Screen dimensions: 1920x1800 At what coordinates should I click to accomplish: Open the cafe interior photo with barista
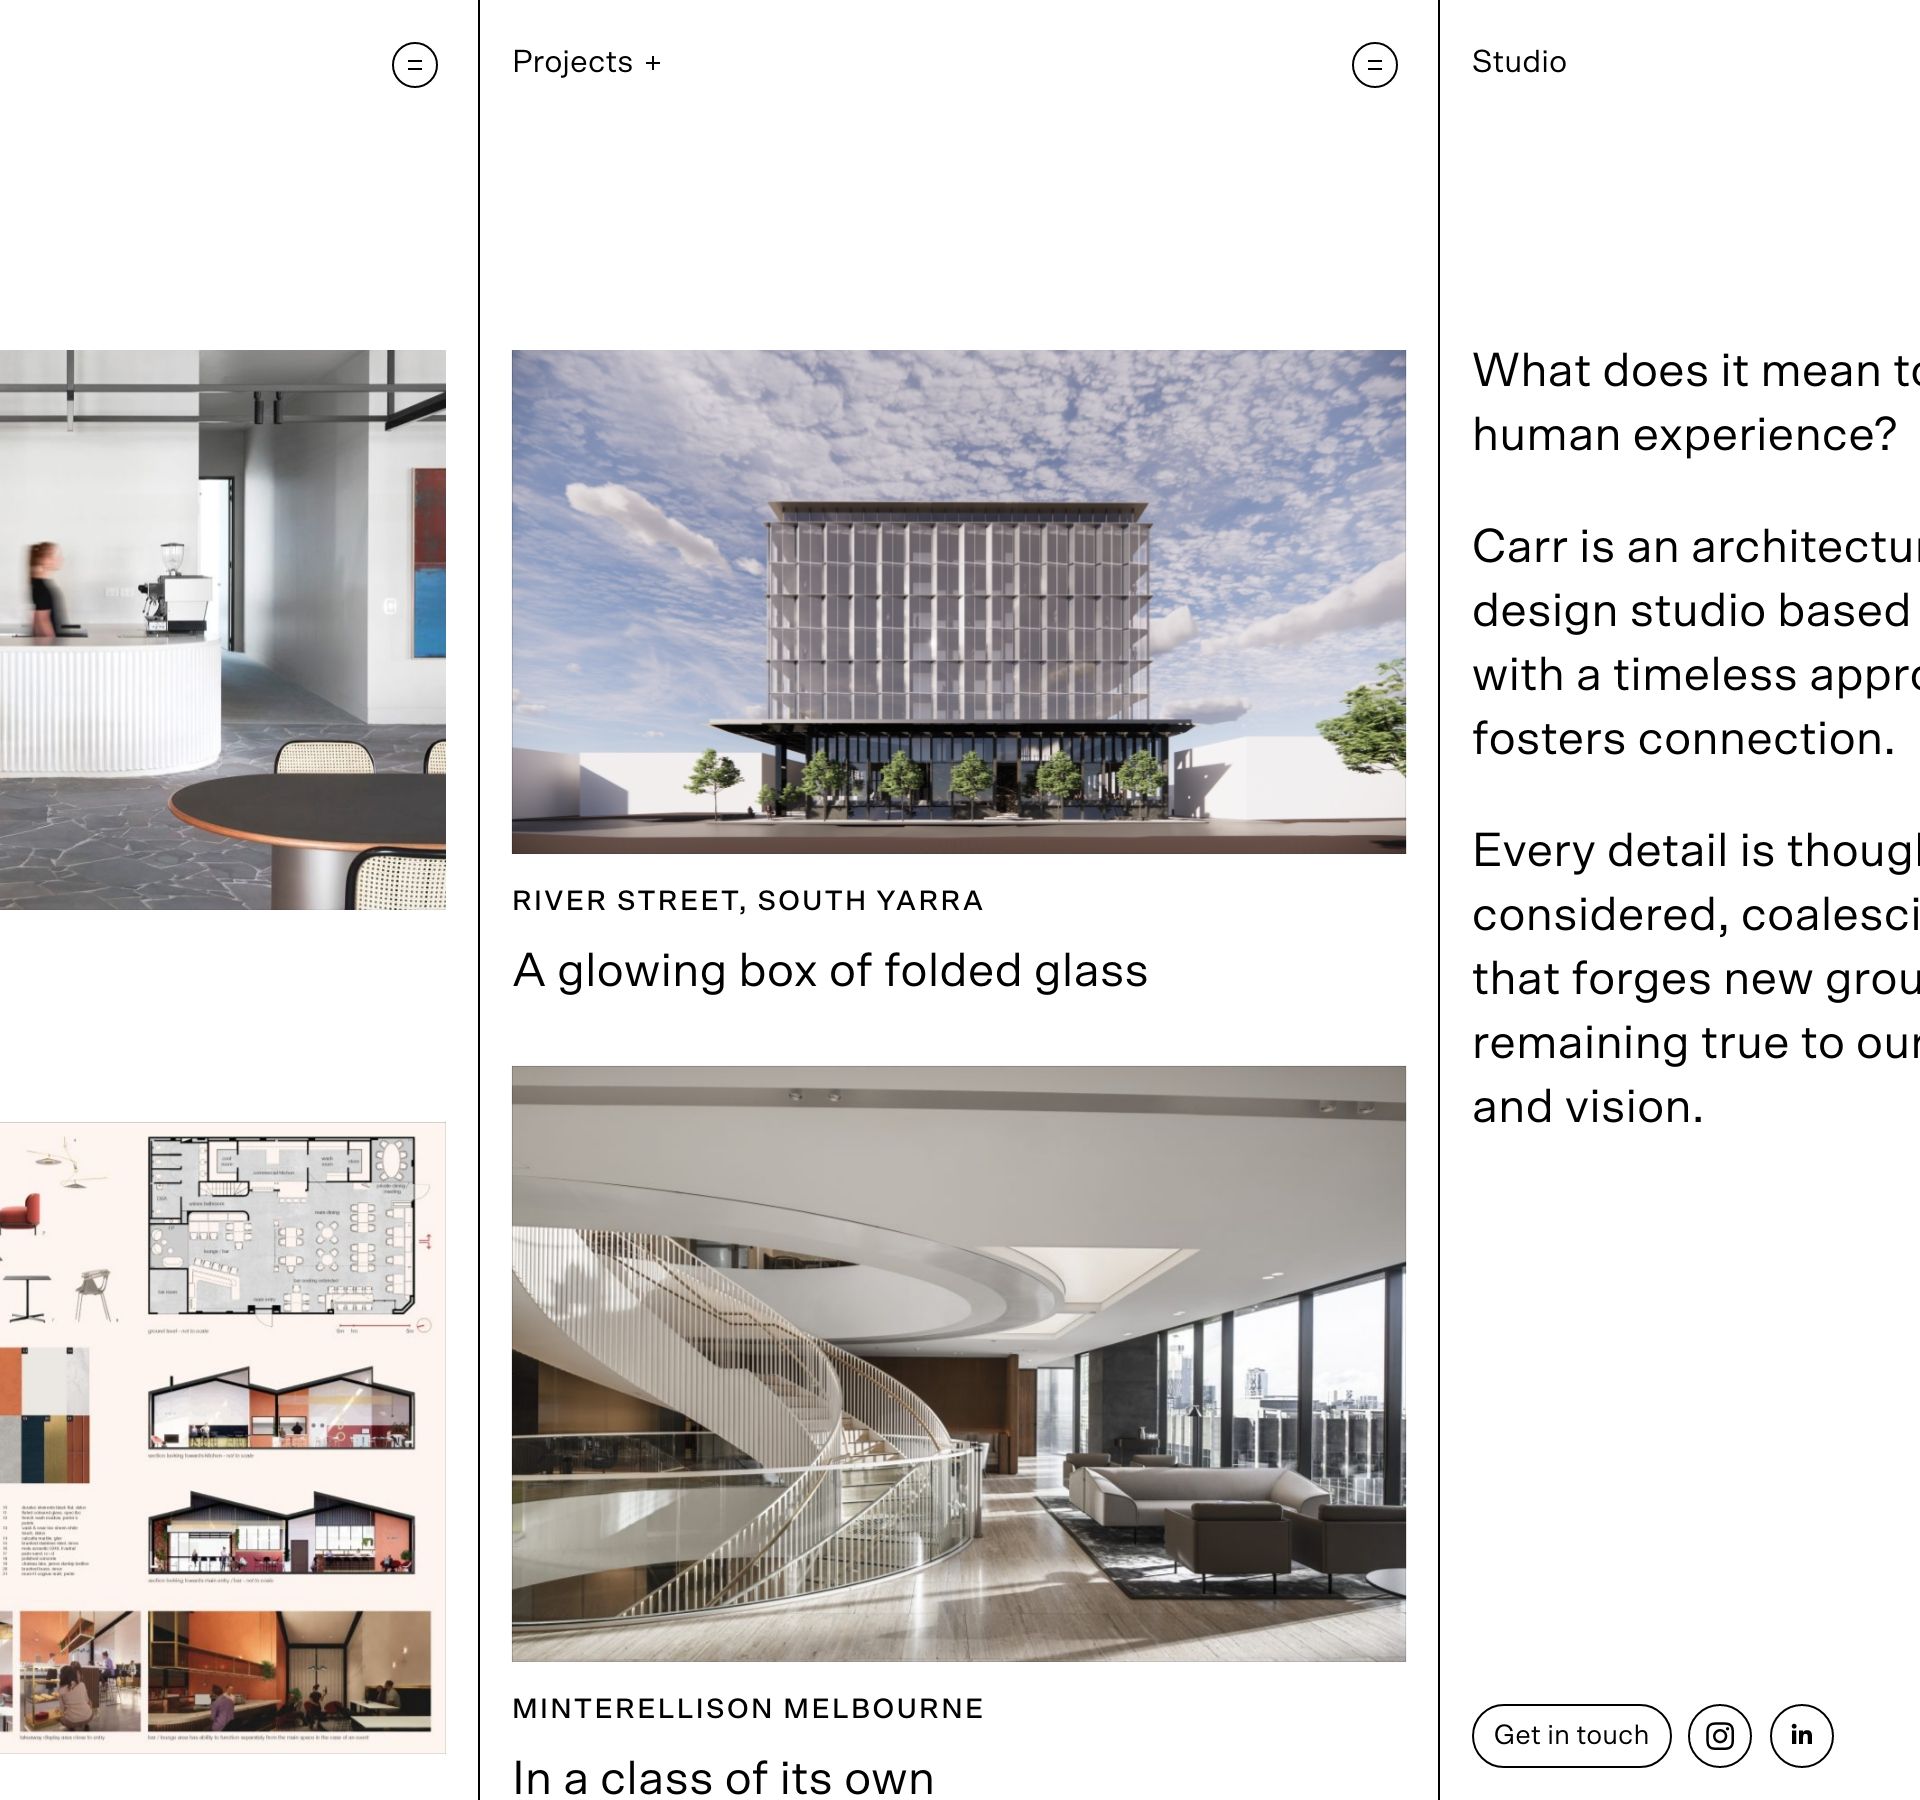pyautogui.click(x=222, y=629)
